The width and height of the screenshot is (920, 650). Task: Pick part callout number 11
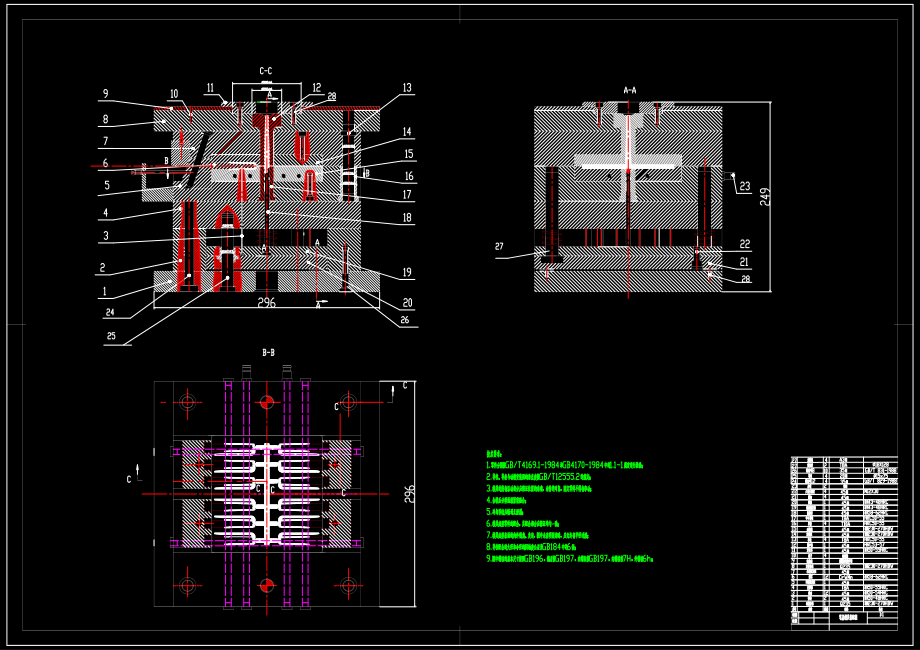[x=211, y=88]
